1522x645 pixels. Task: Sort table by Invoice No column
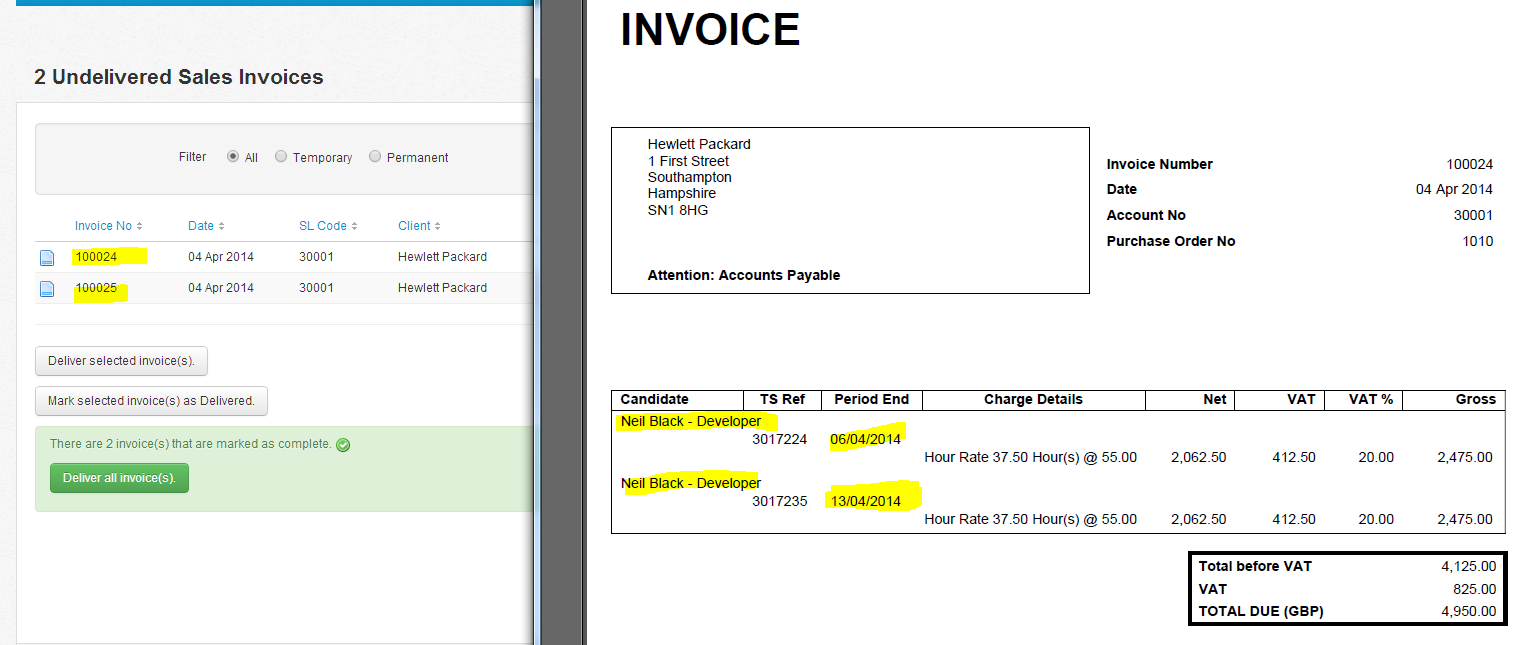[109, 226]
